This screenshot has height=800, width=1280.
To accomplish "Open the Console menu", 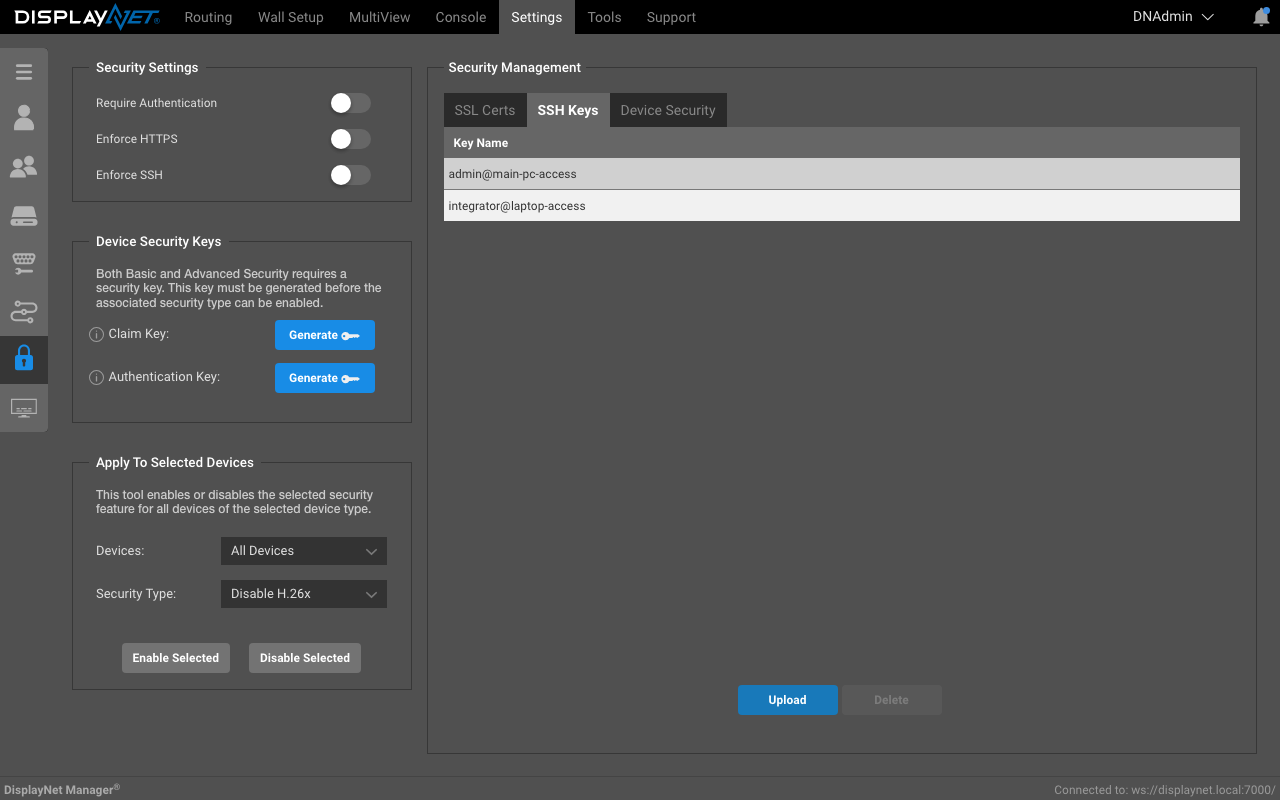I will 461,17.
